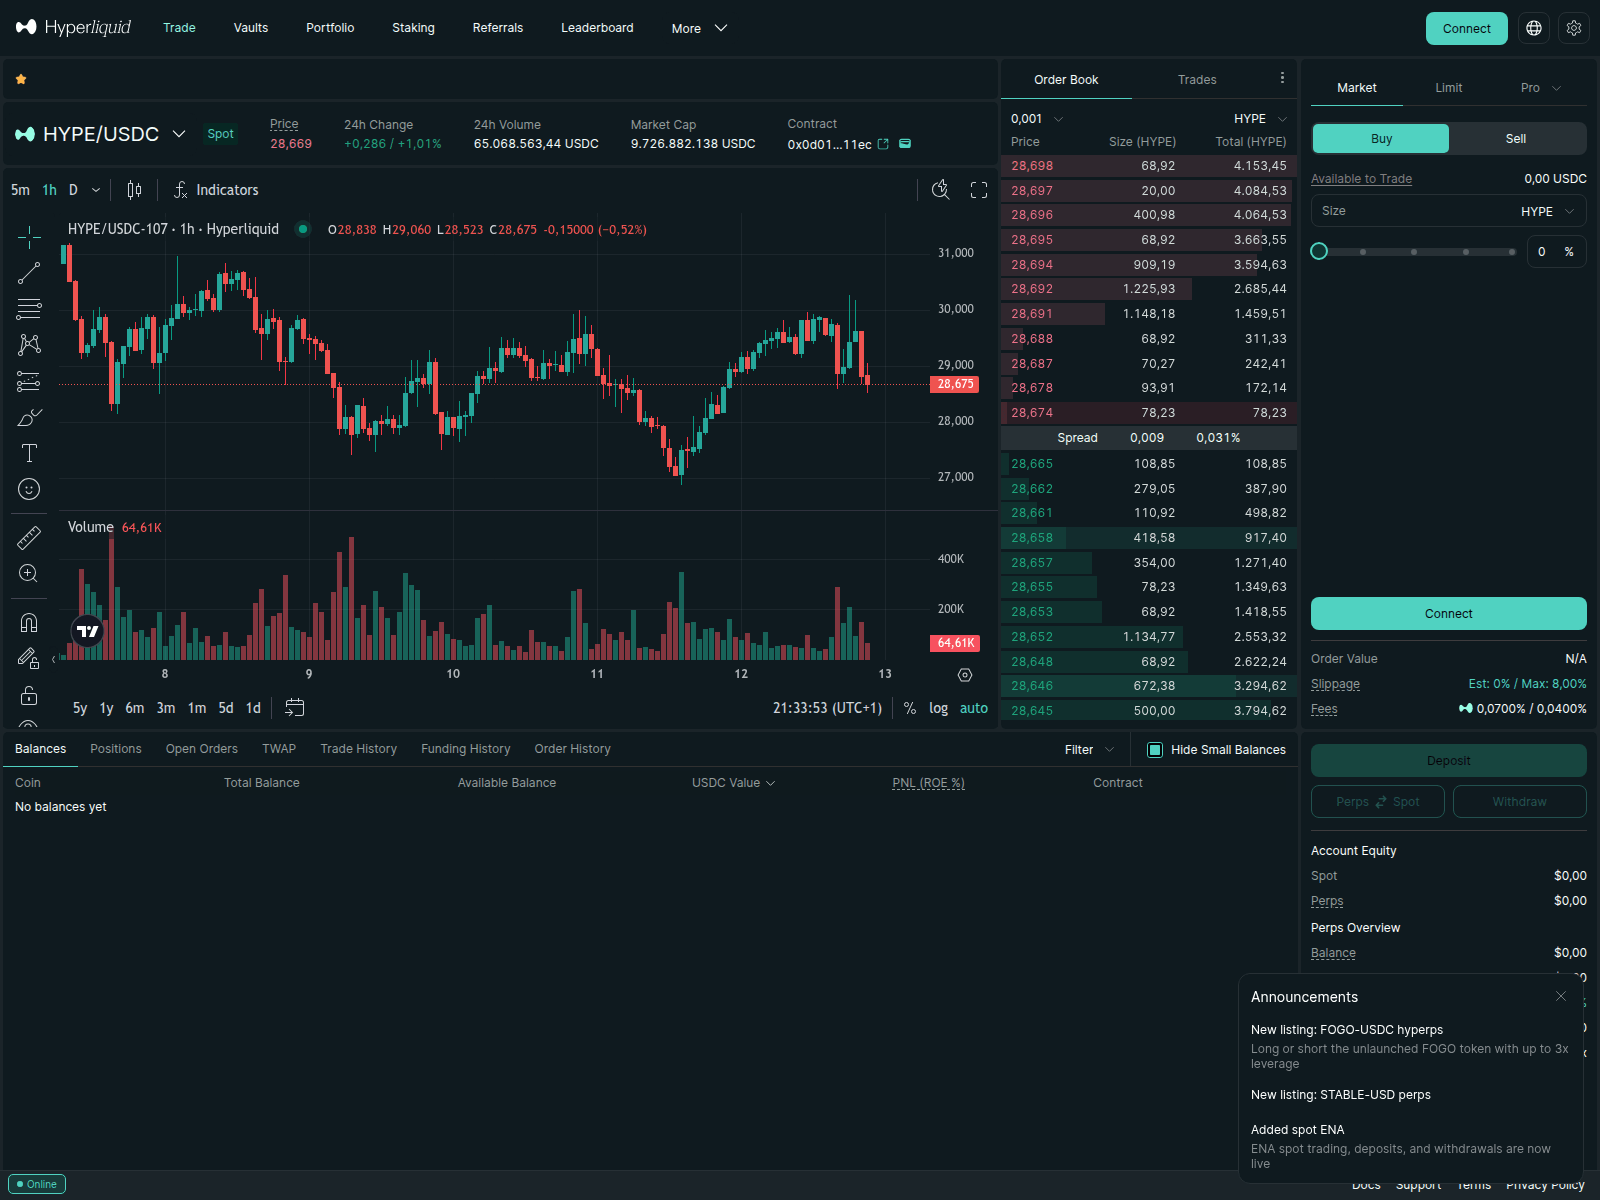Open order book HYPE unit dropdown
Viewport: 1600px width, 1200px height.
click(1260, 119)
